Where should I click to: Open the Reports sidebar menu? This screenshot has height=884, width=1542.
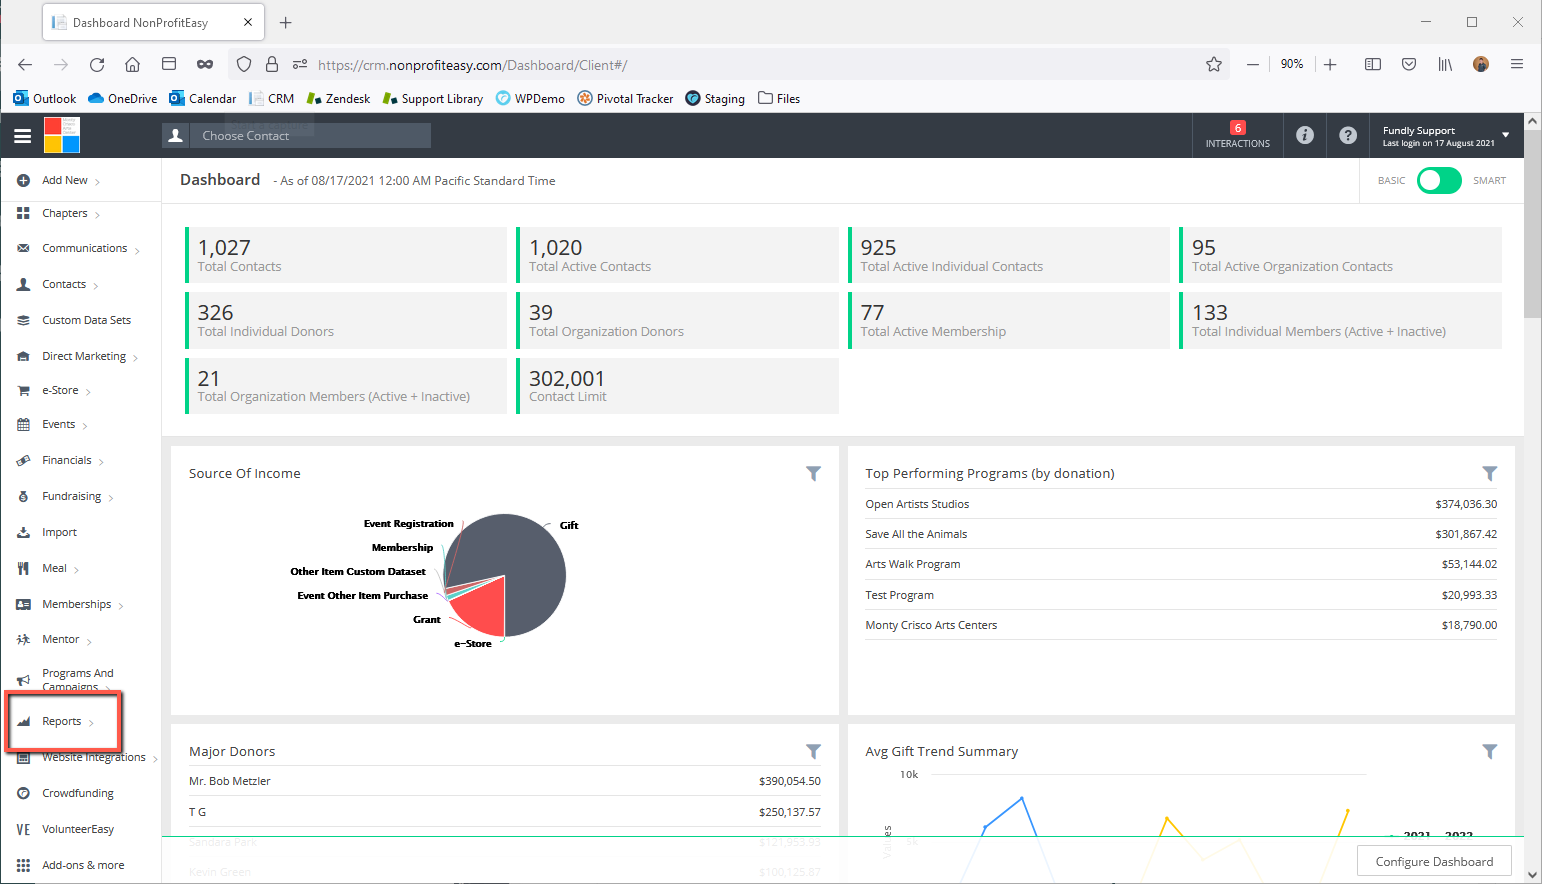click(63, 721)
